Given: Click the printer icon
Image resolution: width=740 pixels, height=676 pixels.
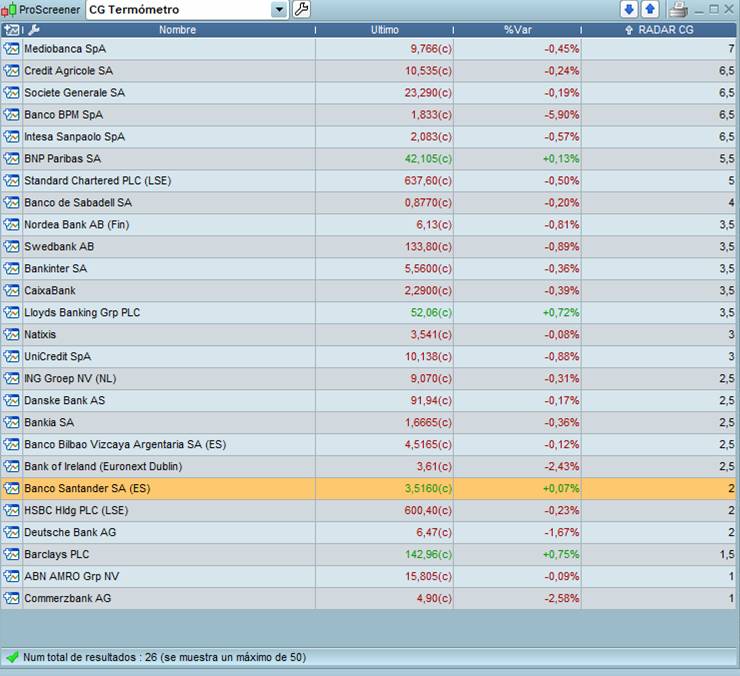Looking at the screenshot, I should pos(678,10).
